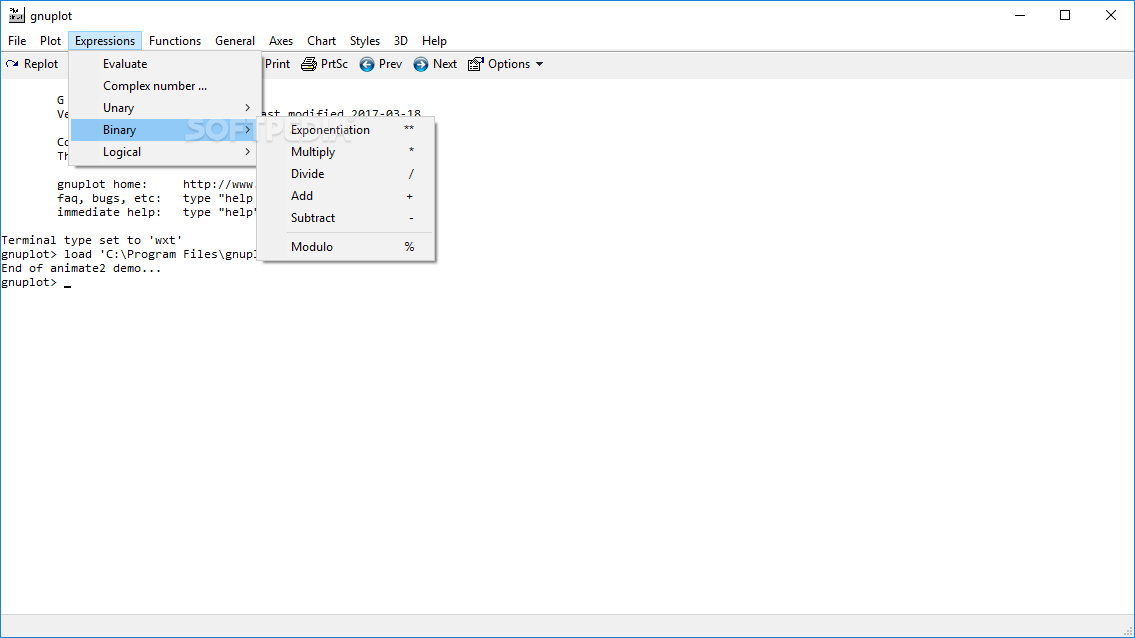Select the highlighted Binary submenu entry
Screen dimensions: 1135x638
point(166,130)
